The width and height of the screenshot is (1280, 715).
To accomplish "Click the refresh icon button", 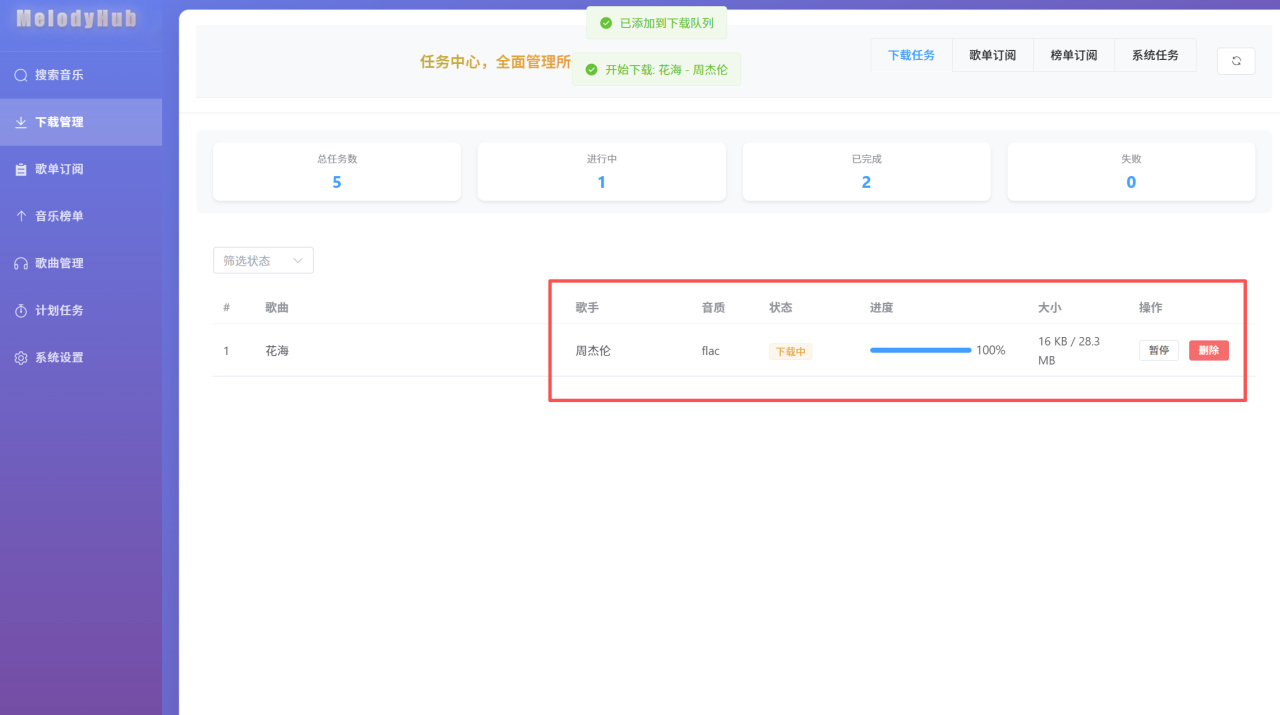I will click(1236, 61).
